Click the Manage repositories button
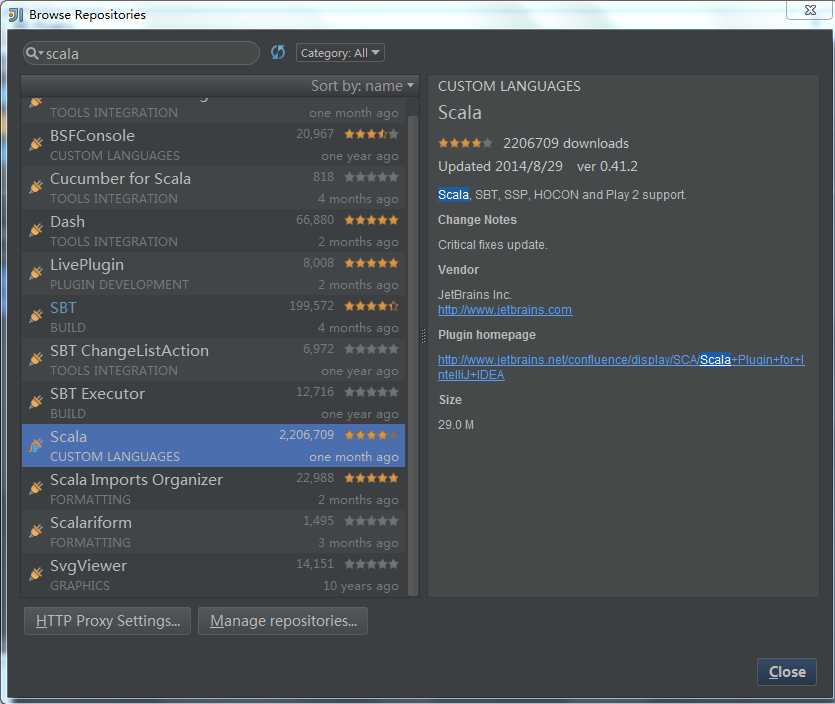 click(283, 621)
